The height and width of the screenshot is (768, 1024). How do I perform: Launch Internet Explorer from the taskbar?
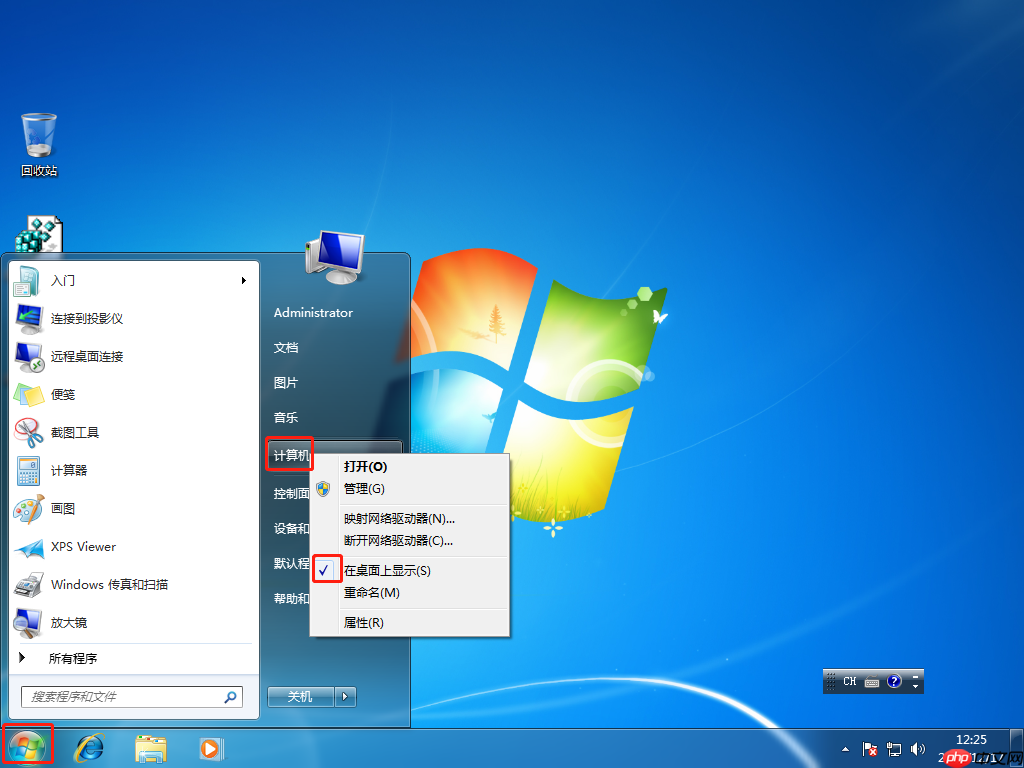(x=90, y=748)
